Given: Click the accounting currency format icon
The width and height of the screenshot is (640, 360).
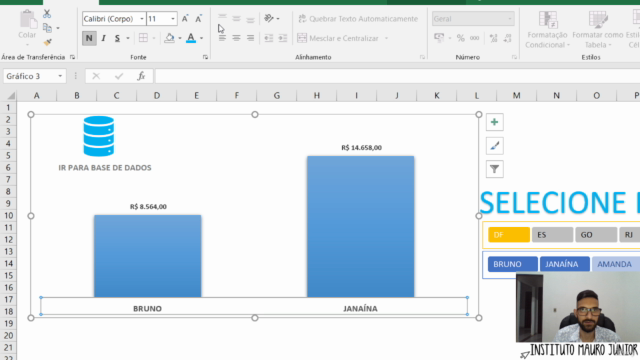Looking at the screenshot, I should (439, 38).
